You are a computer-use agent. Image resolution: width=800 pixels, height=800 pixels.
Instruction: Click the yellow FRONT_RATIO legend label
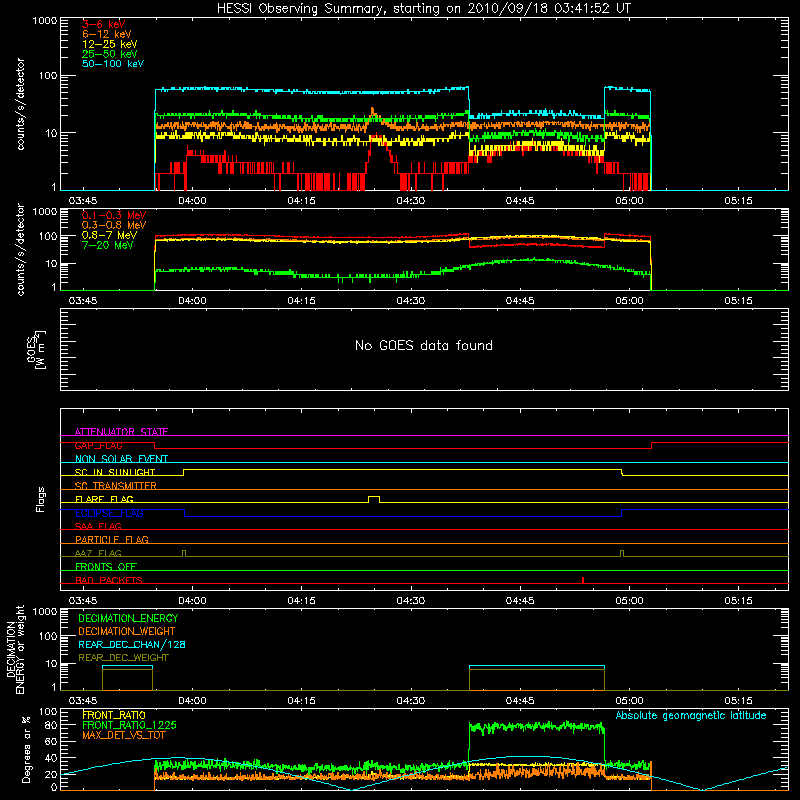point(114,715)
